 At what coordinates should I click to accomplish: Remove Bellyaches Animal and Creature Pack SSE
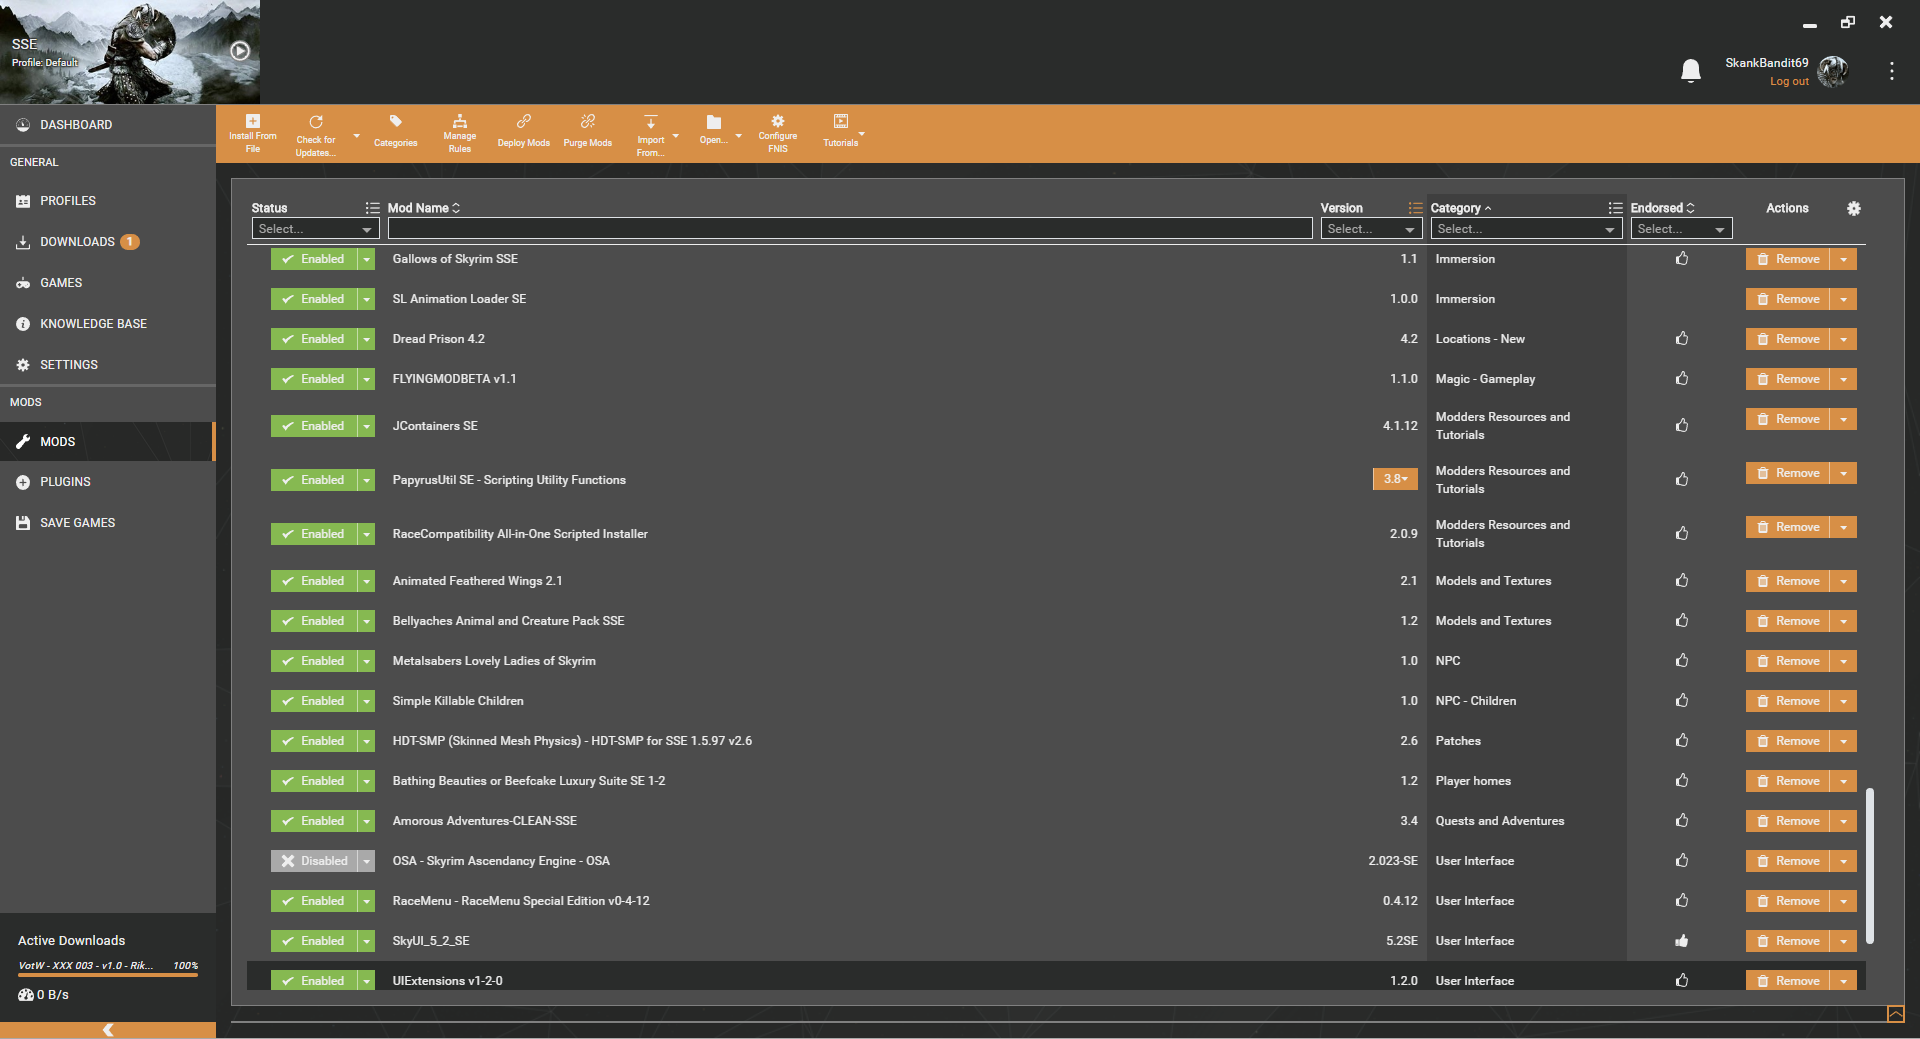click(1788, 621)
